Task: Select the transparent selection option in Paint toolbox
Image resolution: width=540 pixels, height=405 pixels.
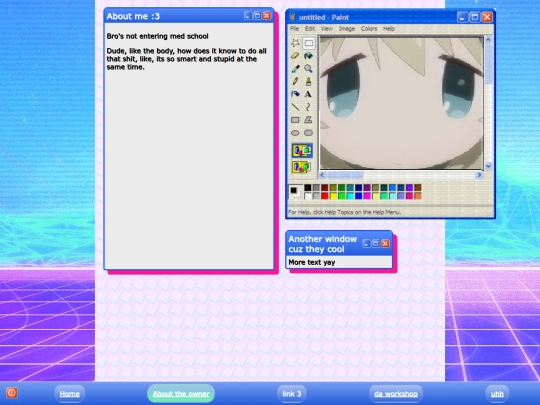Action: (301, 167)
